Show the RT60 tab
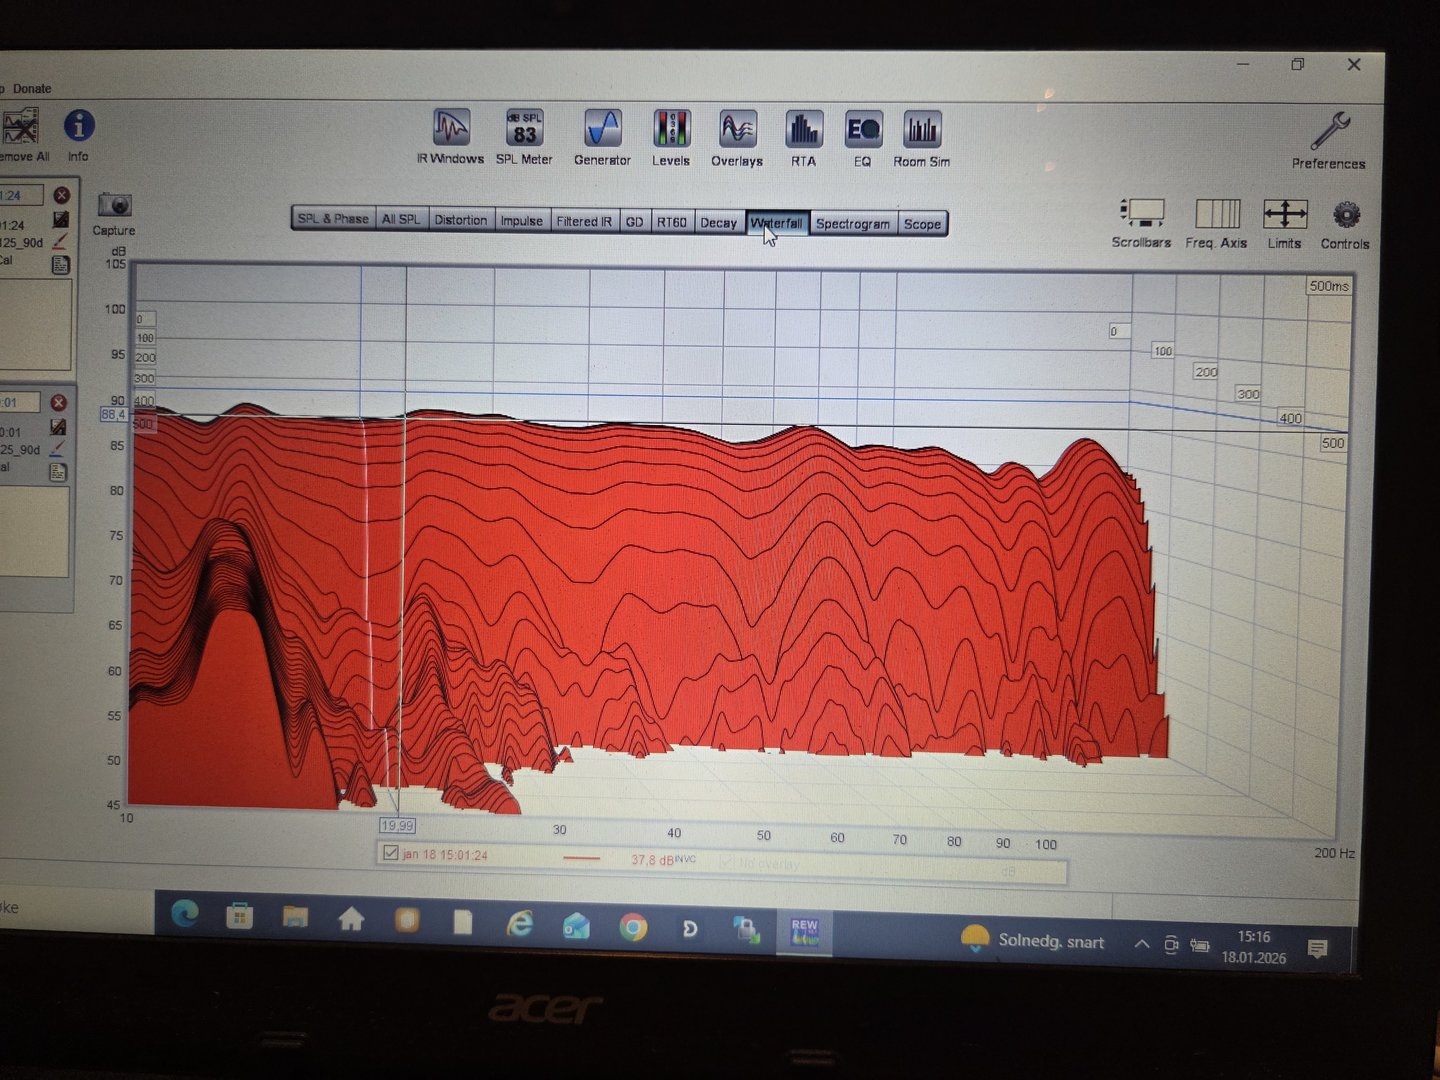 [671, 222]
